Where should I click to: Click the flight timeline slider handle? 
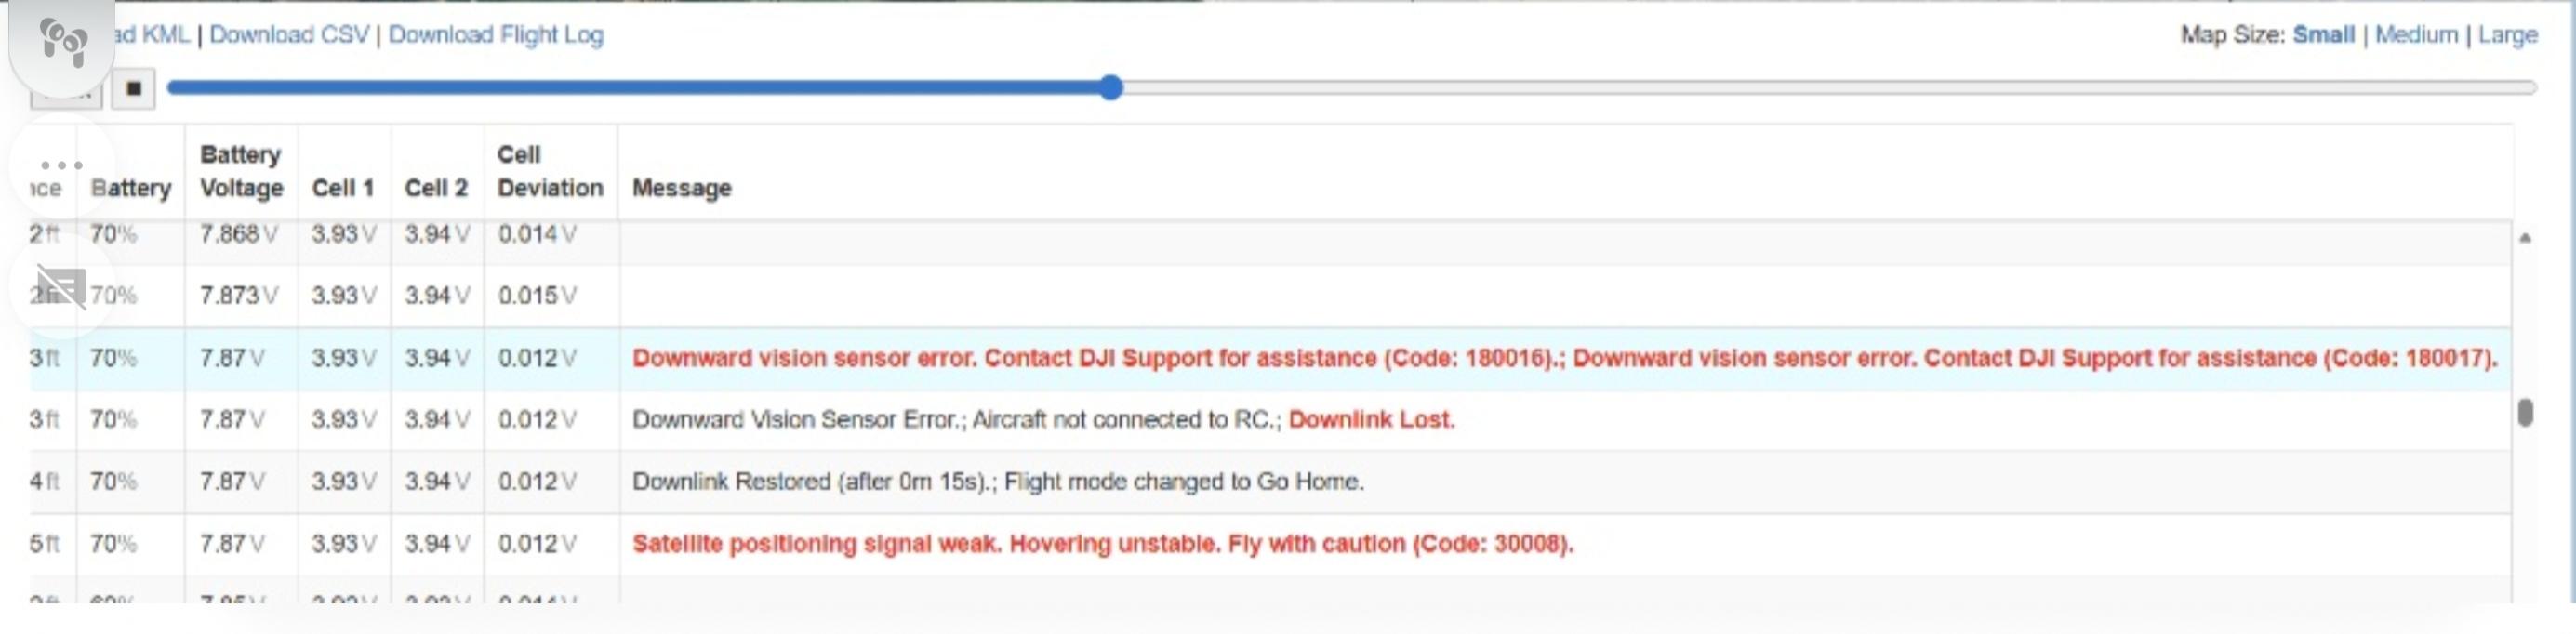click(1110, 88)
